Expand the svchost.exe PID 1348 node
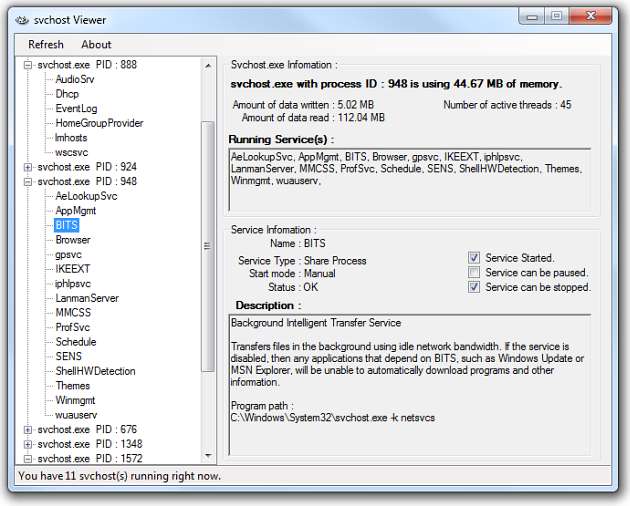Image resolution: width=630 pixels, height=506 pixels. [27, 444]
